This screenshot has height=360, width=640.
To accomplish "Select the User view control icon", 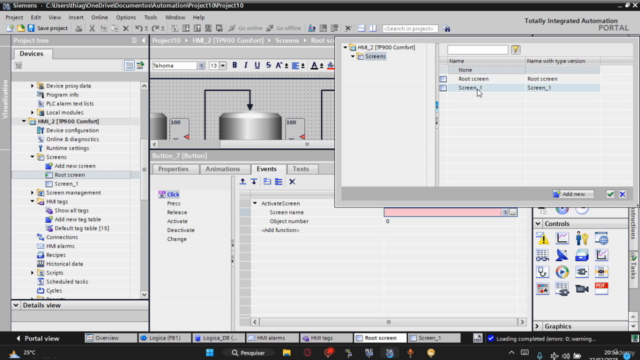I will [x=582, y=238].
